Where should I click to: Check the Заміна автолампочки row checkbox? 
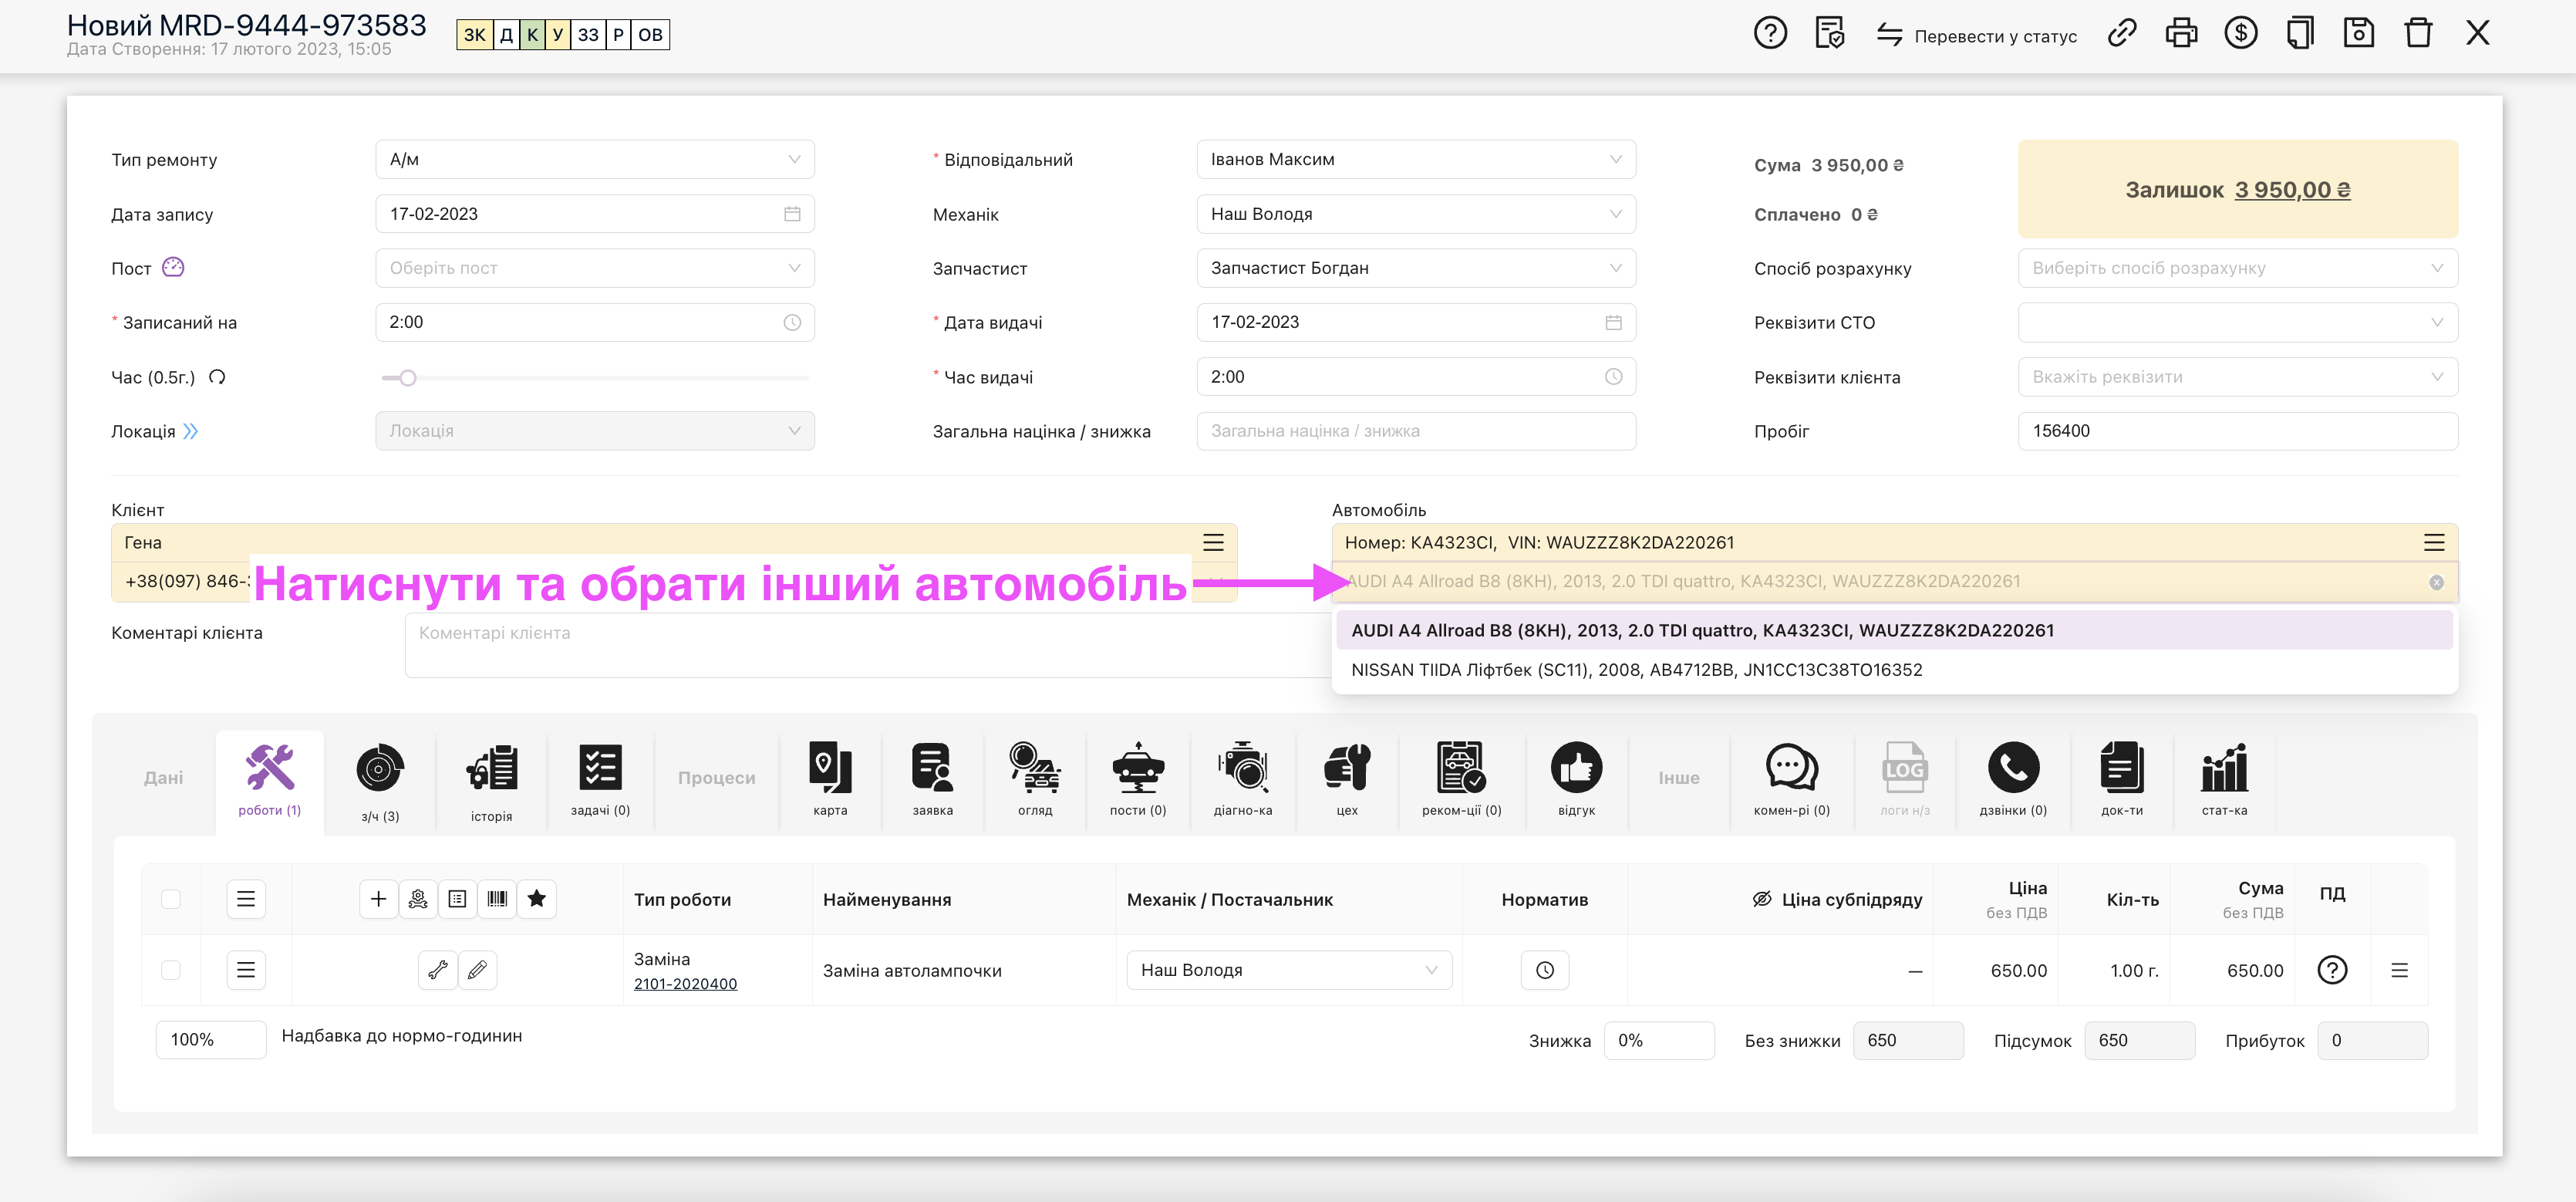tap(171, 970)
